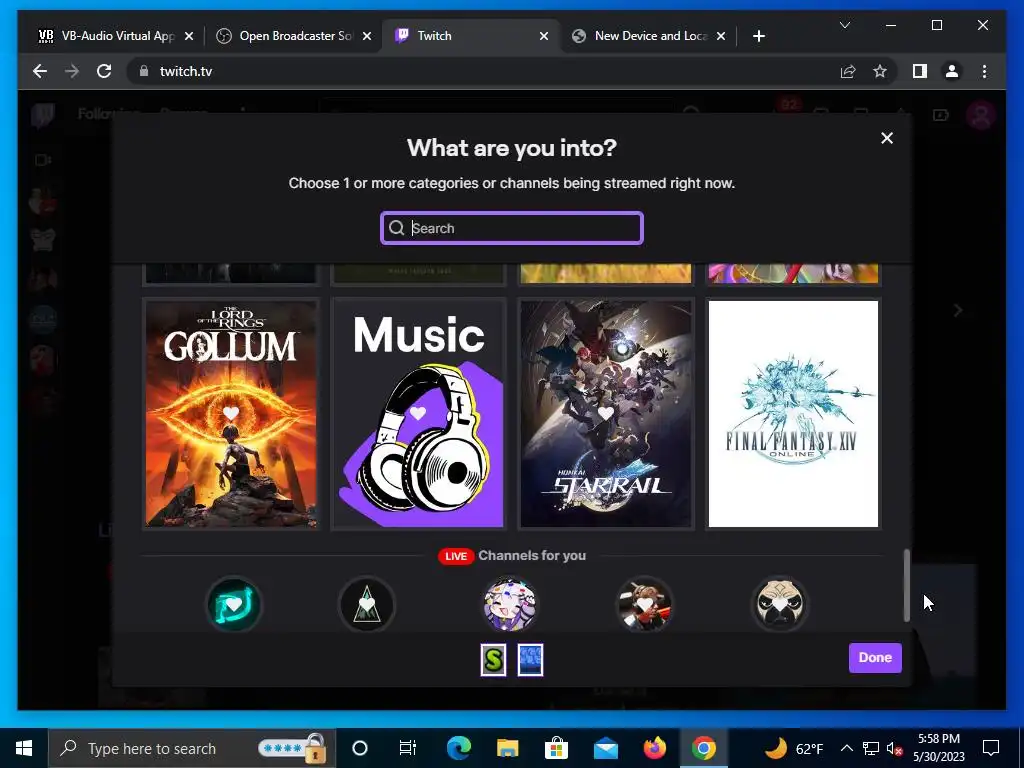Close the Twitch browser tab
Screen dimensions: 1024x768
544,37
